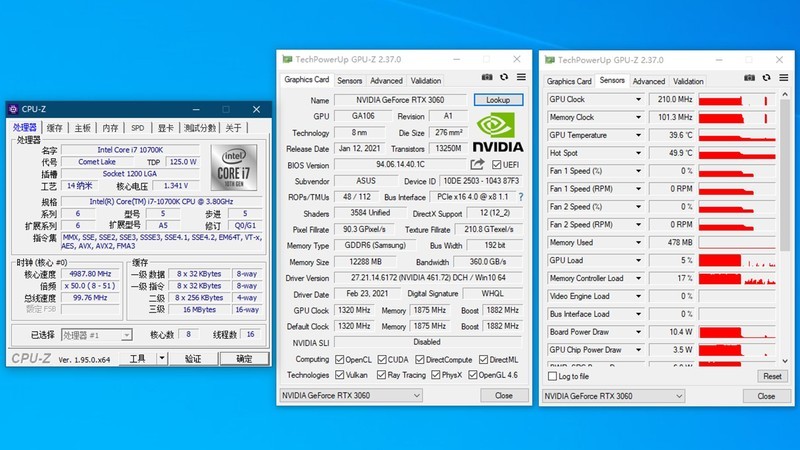Switch to Graphics Card tab in GPU-Z Sensors window
Screen dimensions: 800x450
point(569,81)
